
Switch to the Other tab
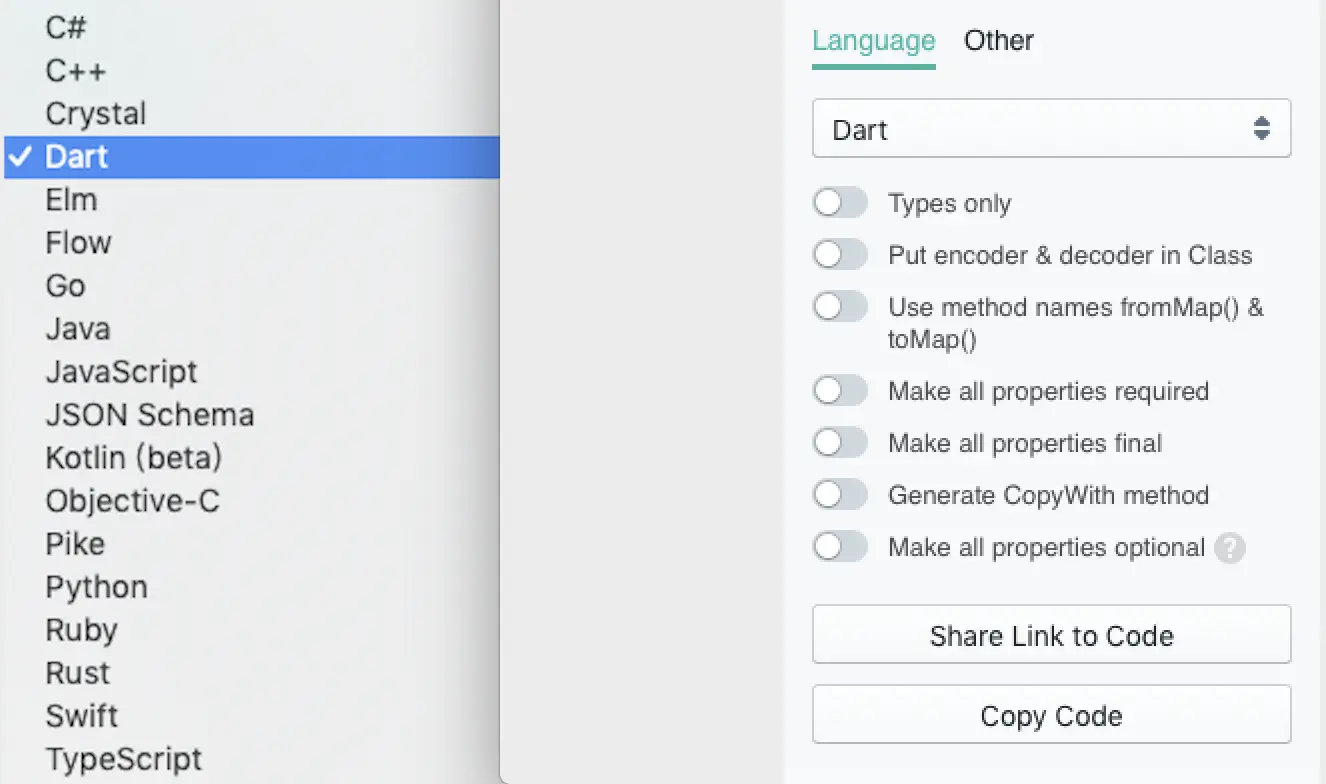pos(998,41)
